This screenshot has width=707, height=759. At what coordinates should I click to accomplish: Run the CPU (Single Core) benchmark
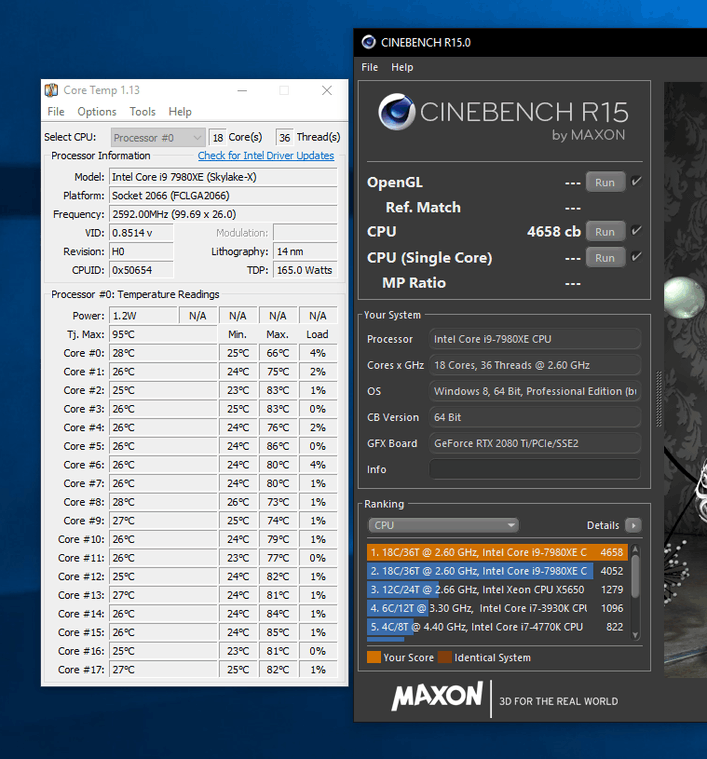pos(605,258)
